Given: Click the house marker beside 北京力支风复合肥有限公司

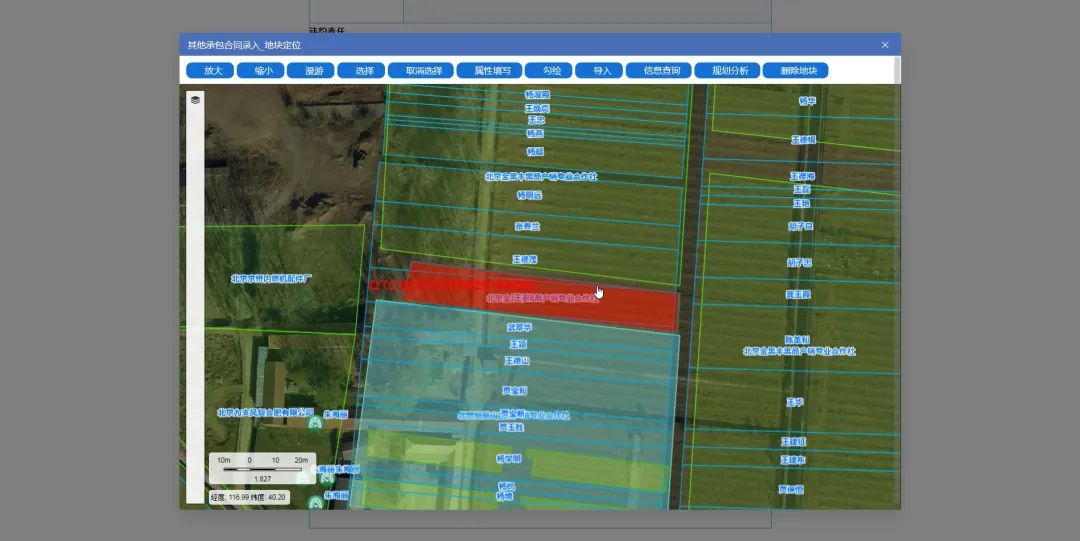Looking at the screenshot, I should (x=315, y=423).
